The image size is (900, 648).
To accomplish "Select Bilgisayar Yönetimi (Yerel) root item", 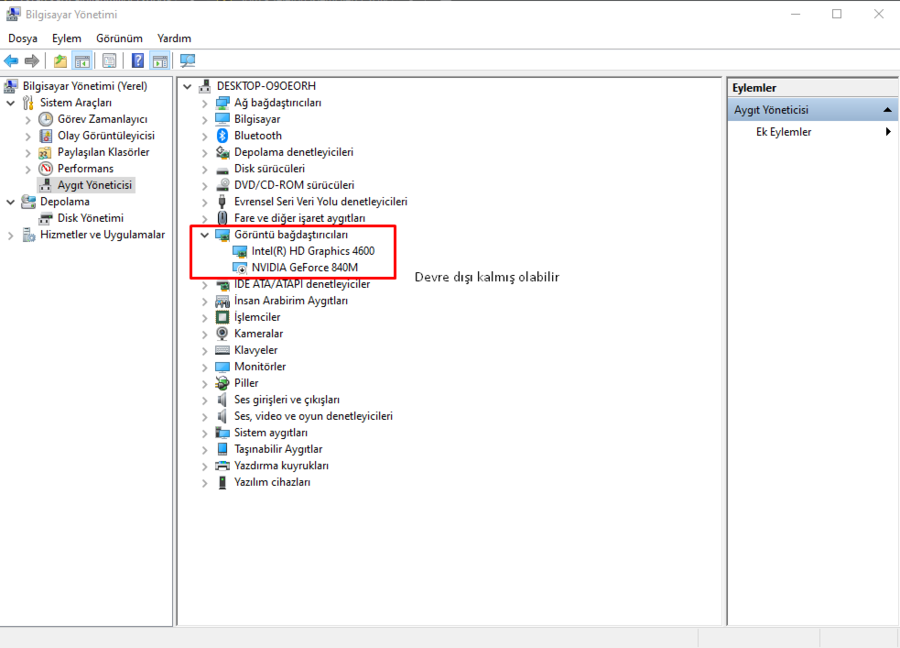I will (x=85, y=86).
